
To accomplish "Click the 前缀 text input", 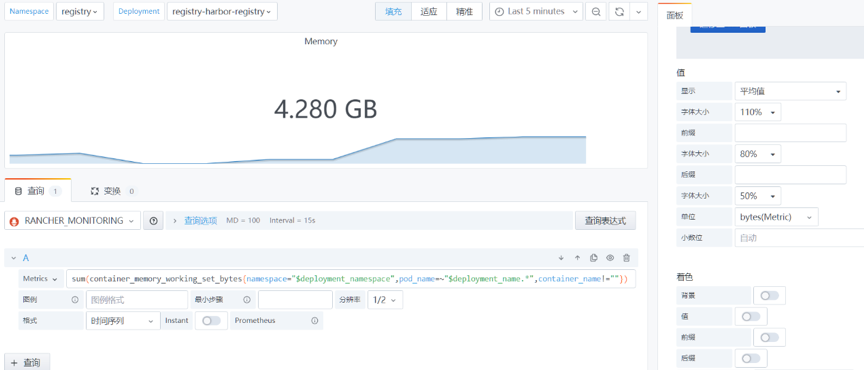I will 790,133.
